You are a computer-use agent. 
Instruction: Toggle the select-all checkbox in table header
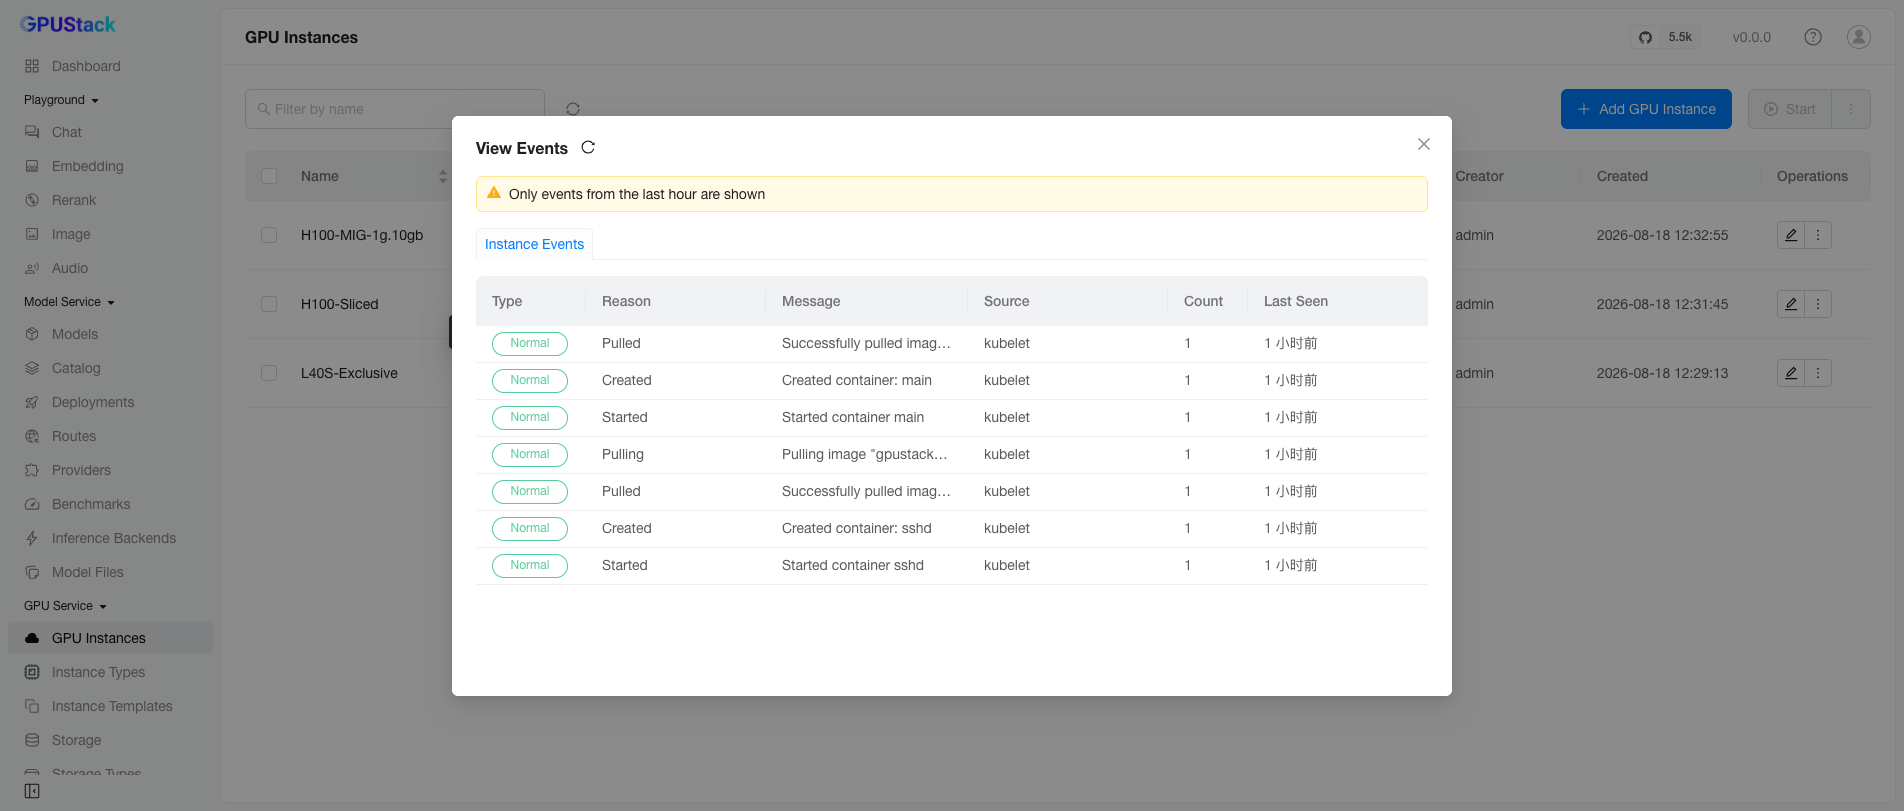tap(269, 176)
